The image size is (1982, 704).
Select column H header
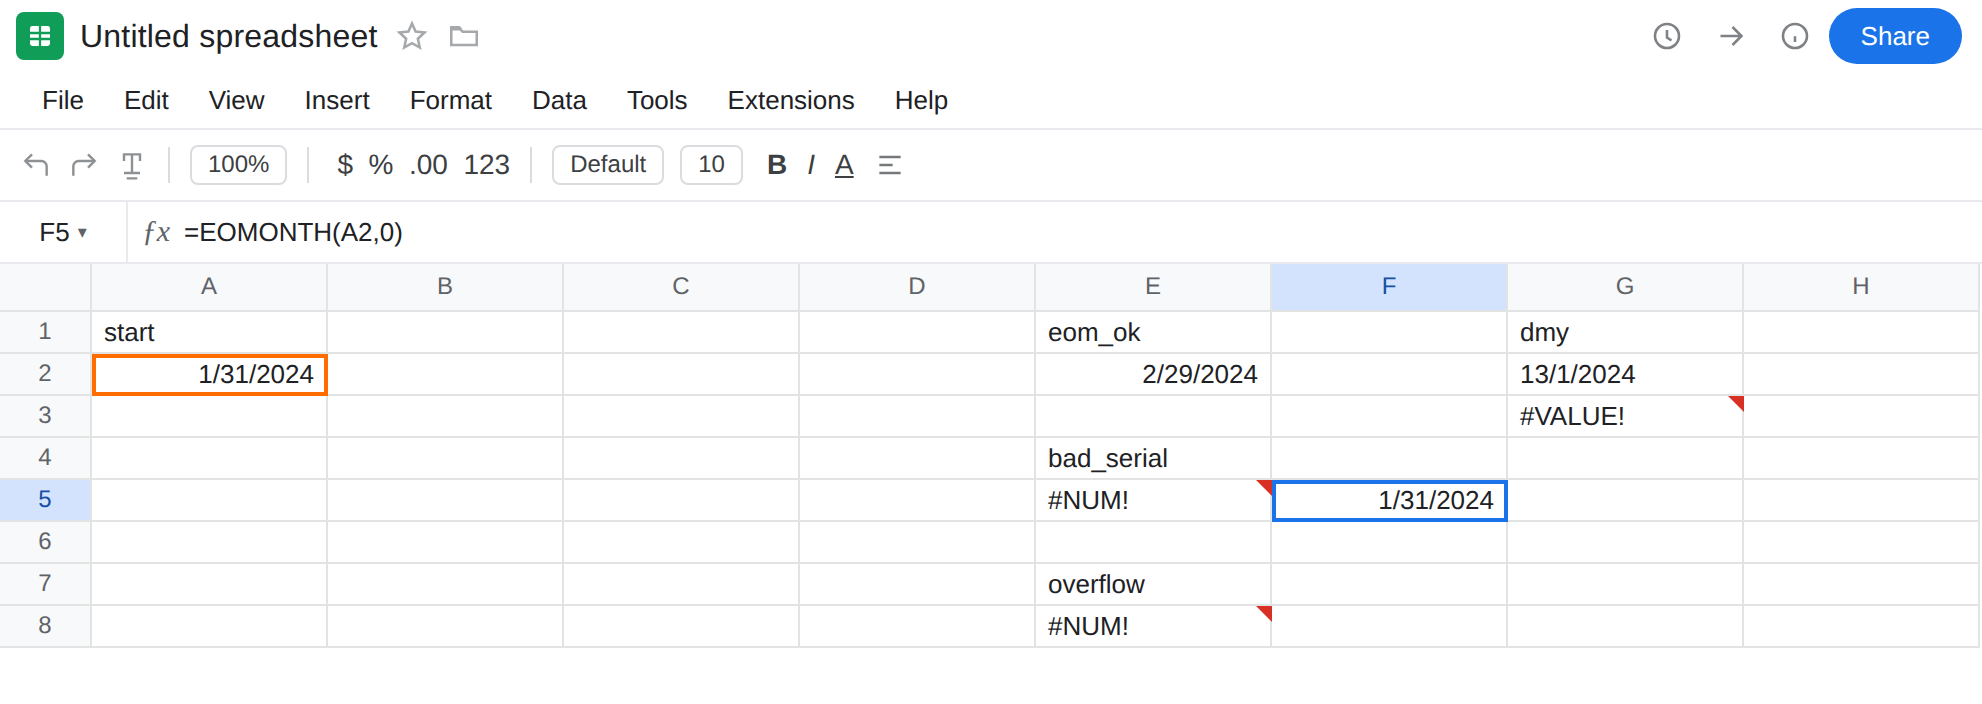(1861, 287)
